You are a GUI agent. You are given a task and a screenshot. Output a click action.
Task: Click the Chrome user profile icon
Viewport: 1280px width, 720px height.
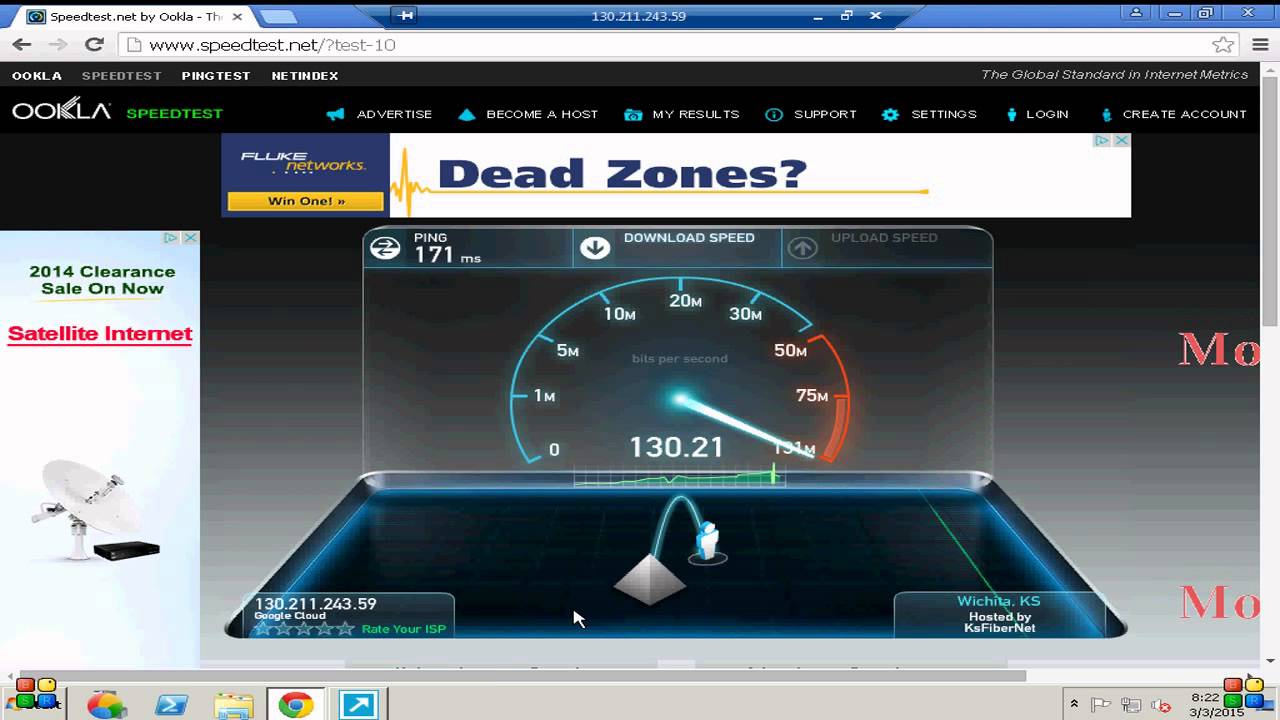tap(1137, 13)
